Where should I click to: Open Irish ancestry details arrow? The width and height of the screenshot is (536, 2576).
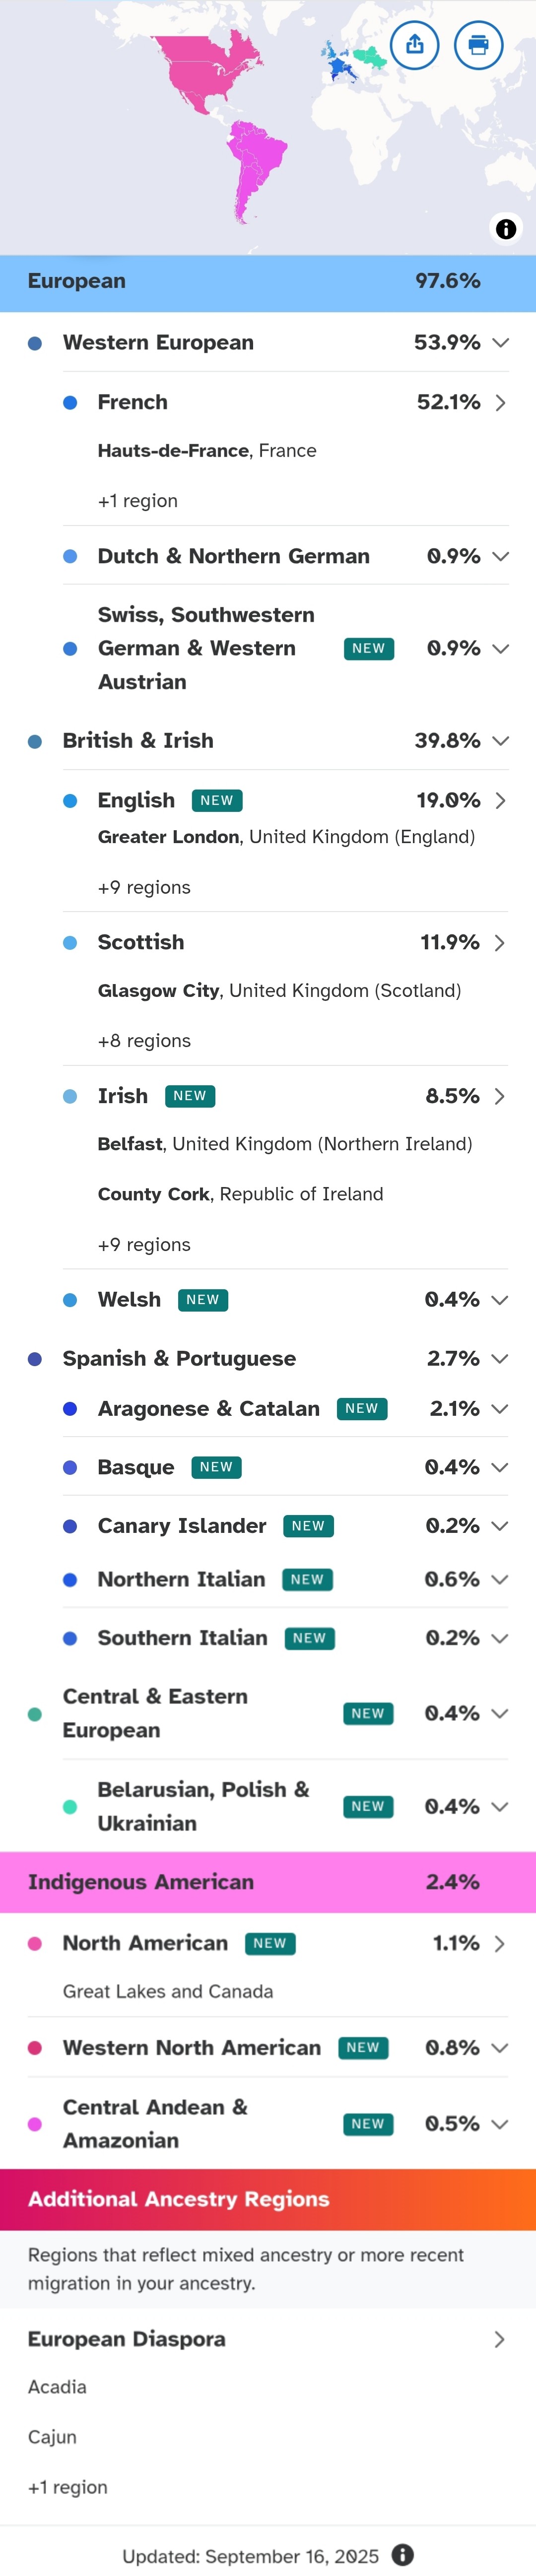pyautogui.click(x=500, y=1096)
